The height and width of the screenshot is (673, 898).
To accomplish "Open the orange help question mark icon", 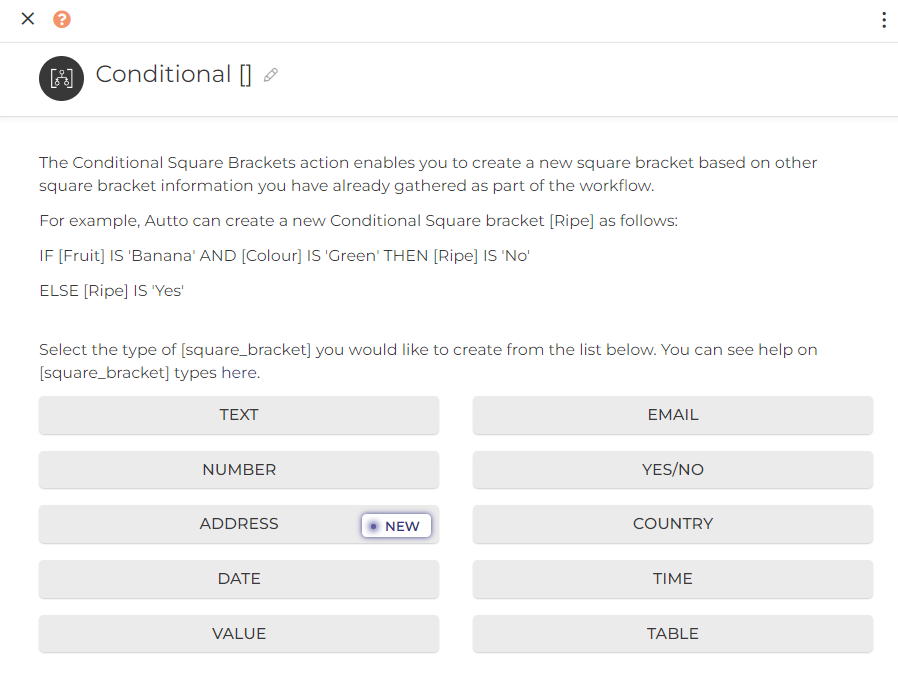I will click(x=61, y=18).
